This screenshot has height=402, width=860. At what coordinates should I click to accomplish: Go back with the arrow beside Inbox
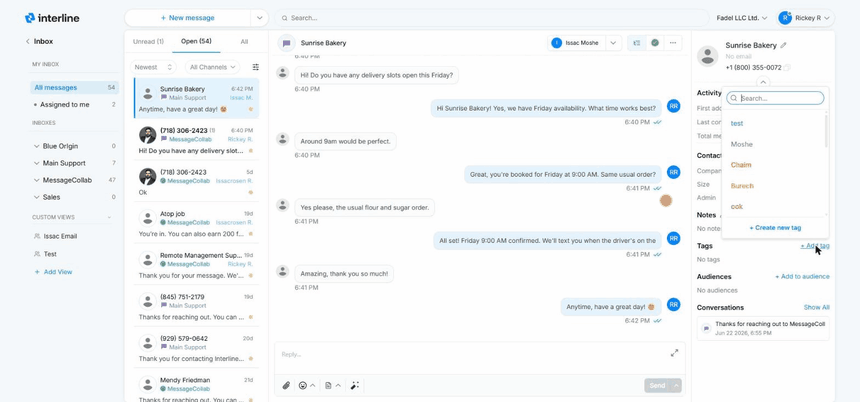pos(27,41)
